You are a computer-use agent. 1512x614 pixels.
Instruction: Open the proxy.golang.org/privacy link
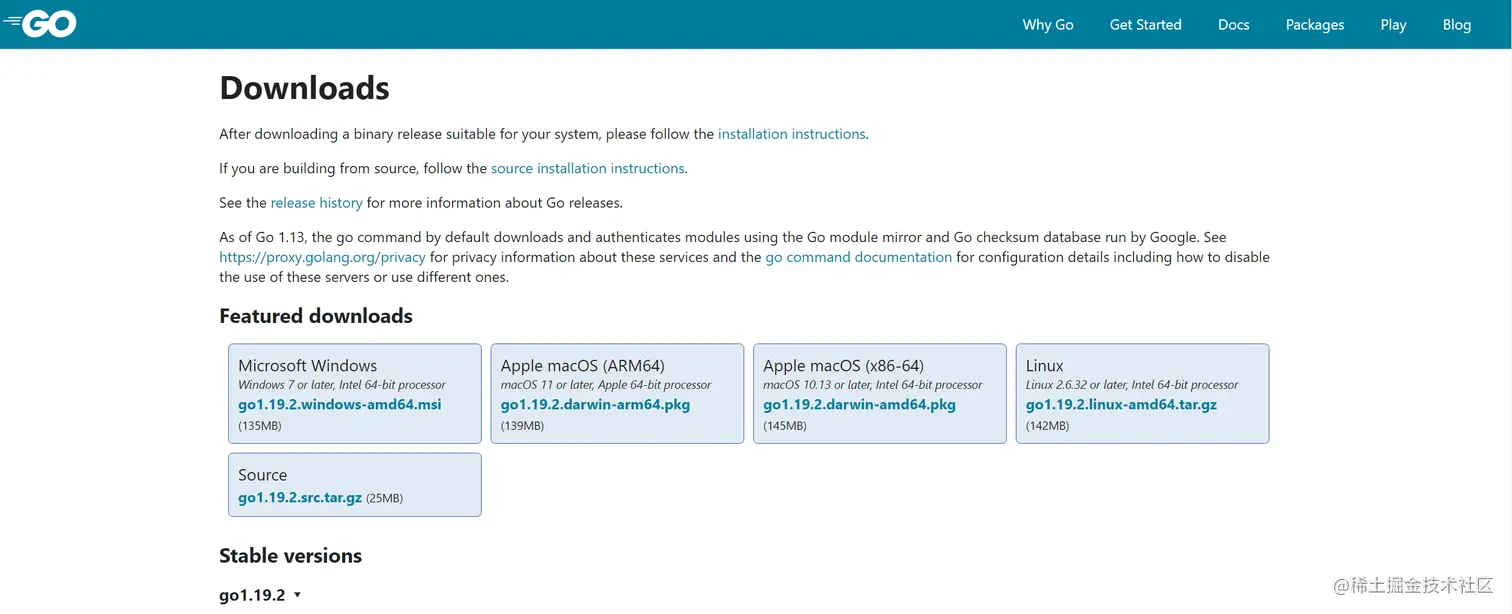[x=322, y=257]
